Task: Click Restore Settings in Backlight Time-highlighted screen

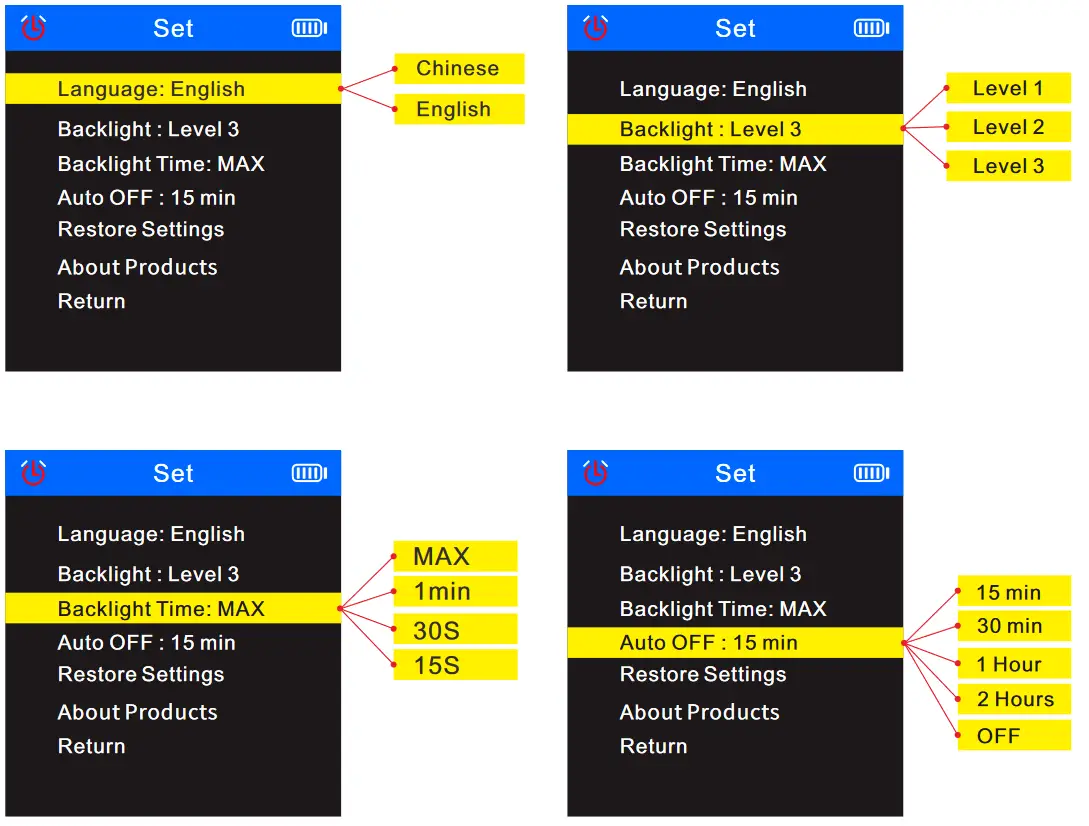Action: [141, 675]
